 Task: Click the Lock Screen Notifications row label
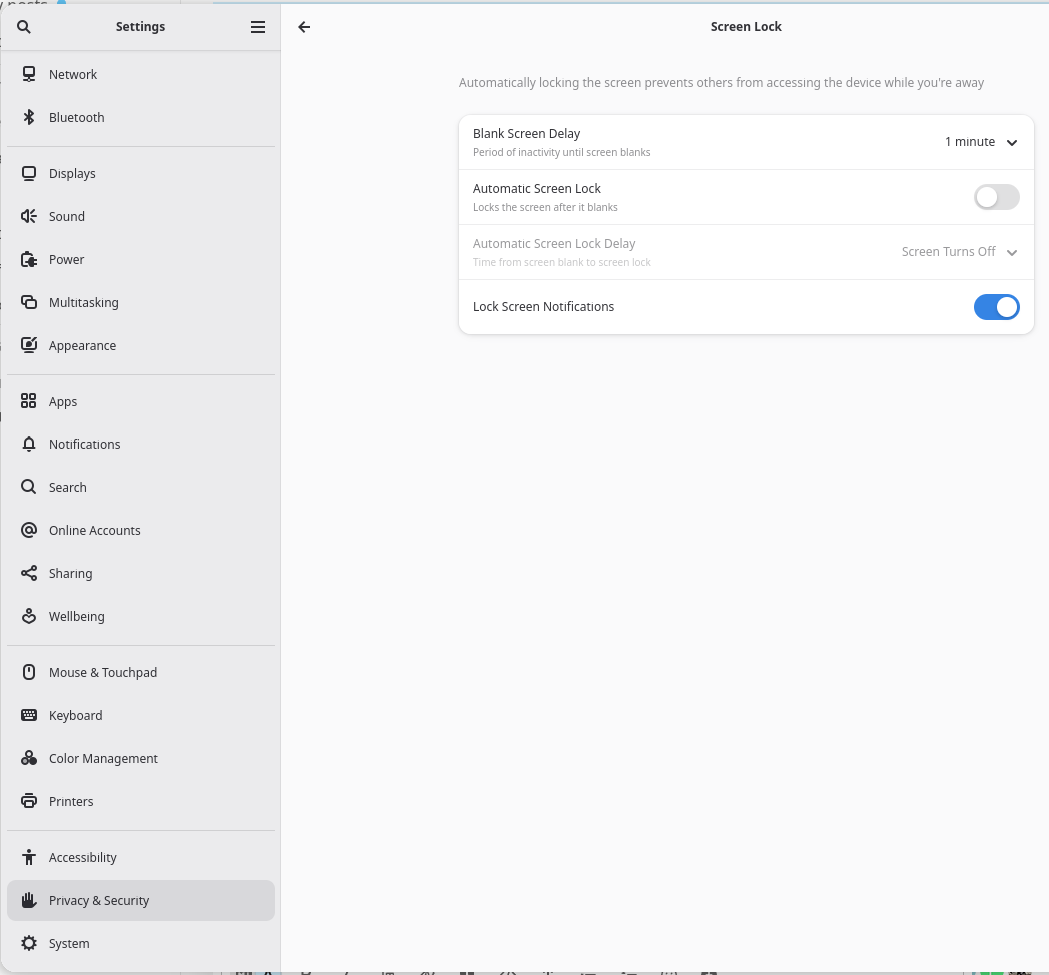543,307
